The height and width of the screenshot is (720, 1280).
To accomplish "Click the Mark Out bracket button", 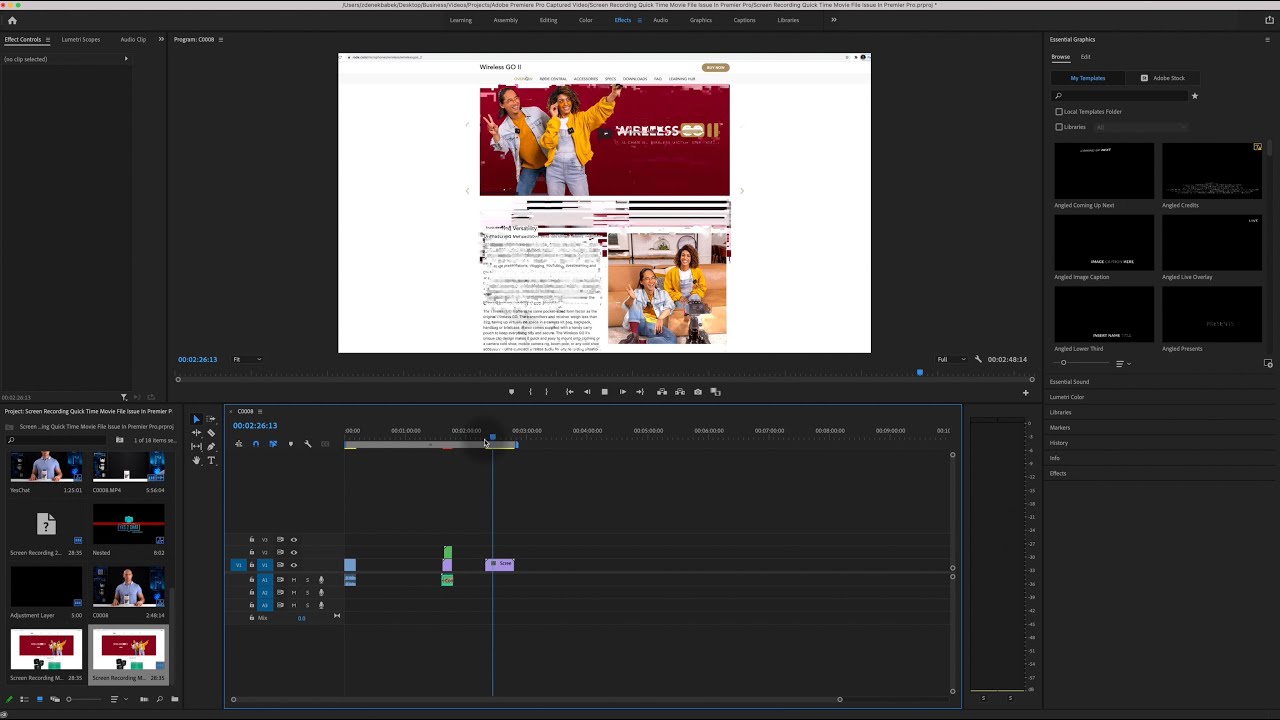I will [x=546, y=392].
